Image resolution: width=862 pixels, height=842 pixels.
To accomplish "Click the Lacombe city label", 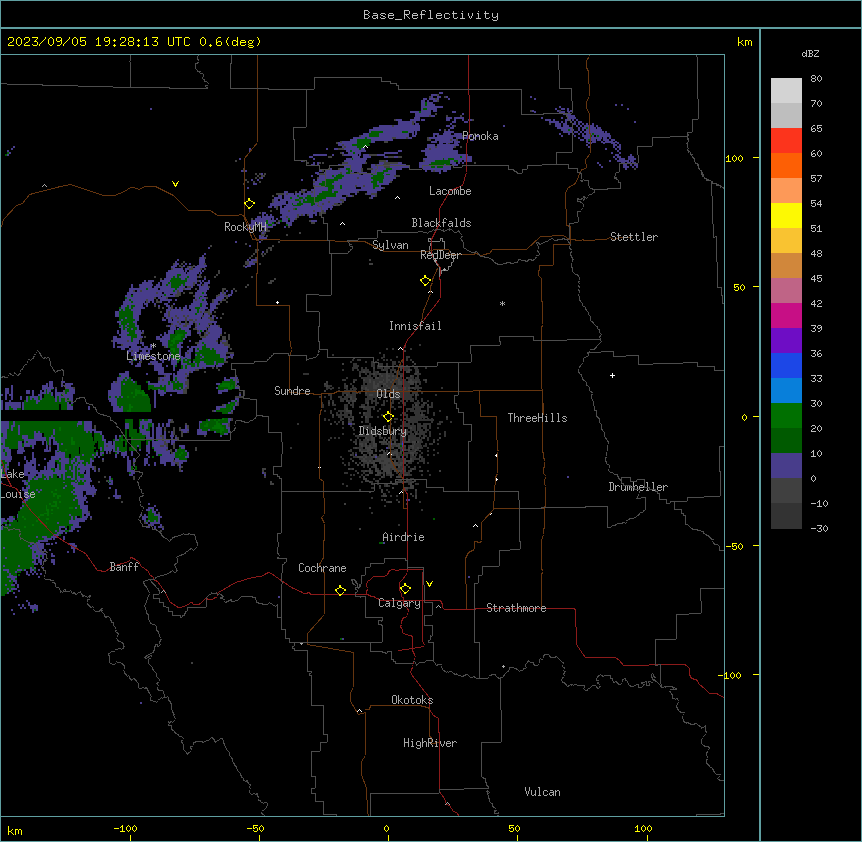I will click(450, 191).
